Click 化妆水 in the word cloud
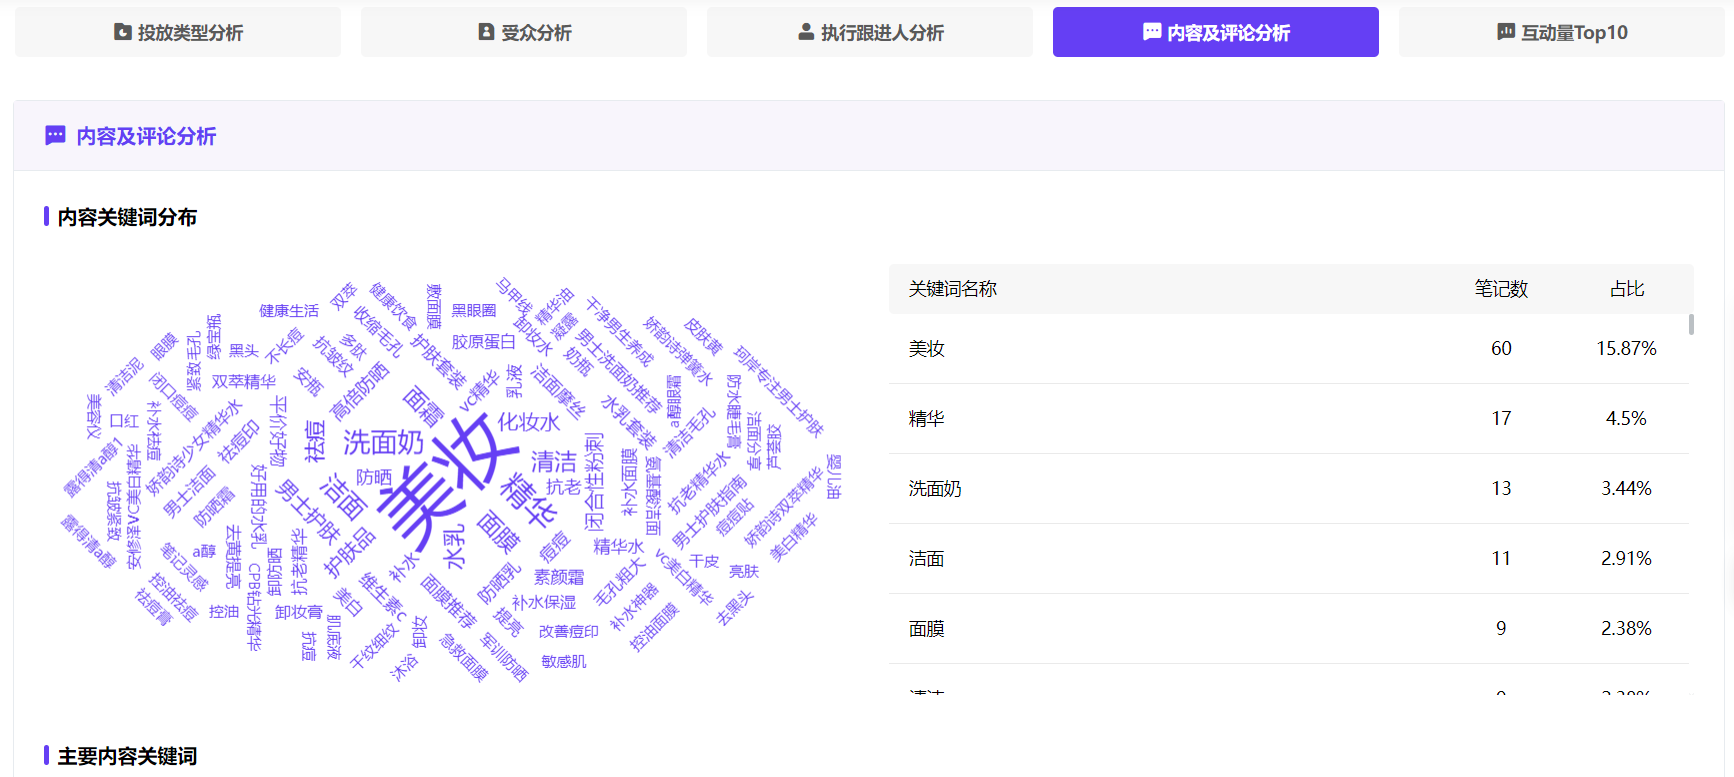This screenshot has width=1734, height=777. tap(529, 422)
